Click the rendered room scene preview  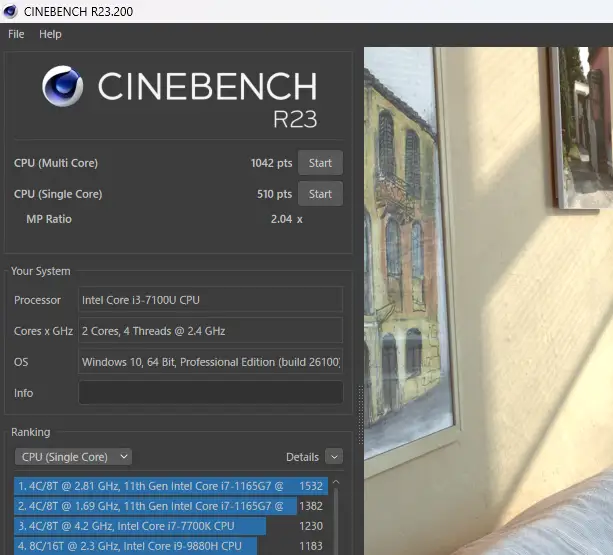tap(488, 300)
